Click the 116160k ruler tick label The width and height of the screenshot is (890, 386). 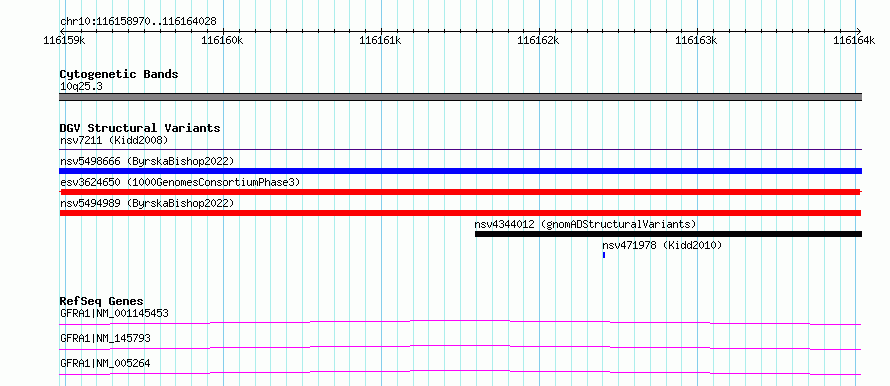click(x=222, y=40)
